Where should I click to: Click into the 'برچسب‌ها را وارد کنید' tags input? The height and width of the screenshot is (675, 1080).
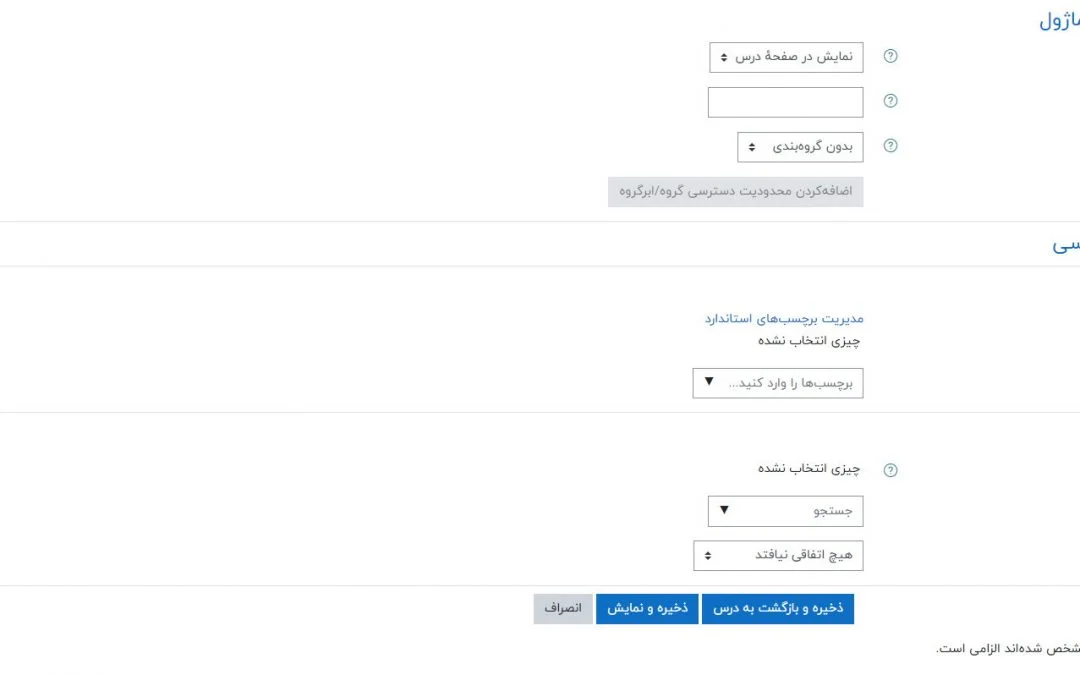click(792, 383)
